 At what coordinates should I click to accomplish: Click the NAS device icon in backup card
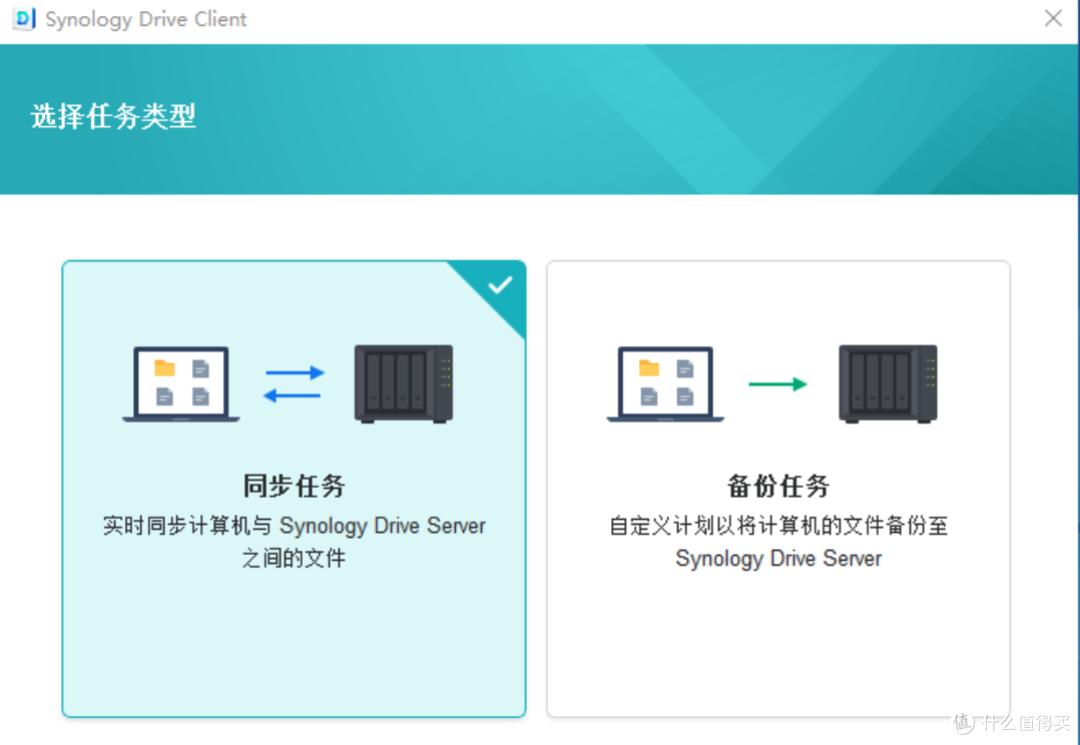pyautogui.click(x=889, y=384)
